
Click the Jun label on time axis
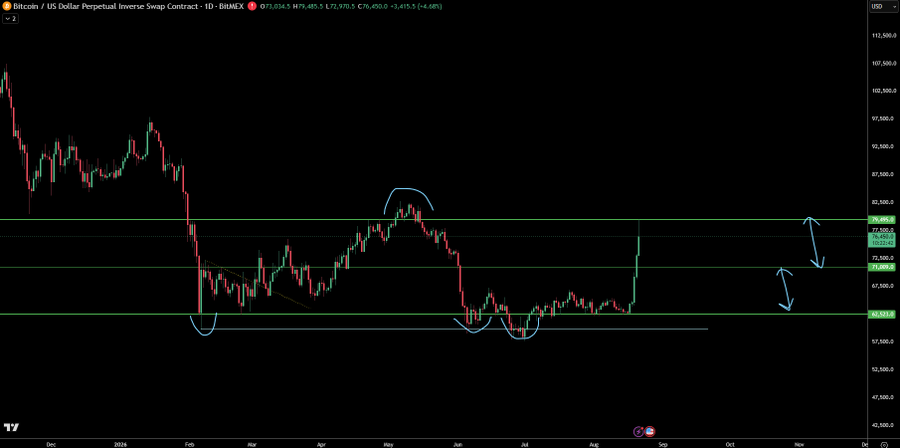pos(457,444)
